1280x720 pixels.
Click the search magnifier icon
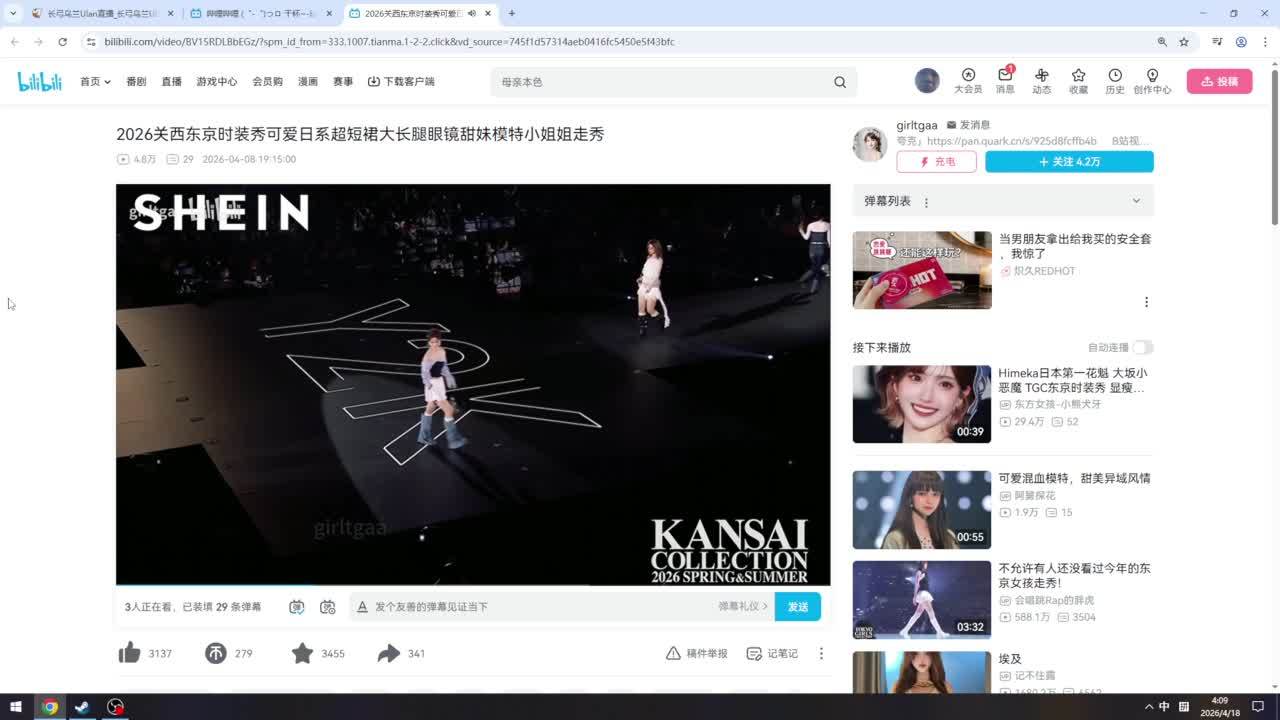[x=840, y=82]
